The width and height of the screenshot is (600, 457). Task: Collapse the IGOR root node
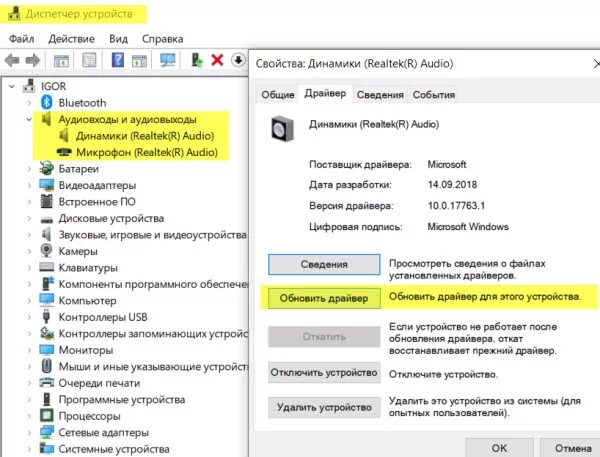click(x=12, y=87)
